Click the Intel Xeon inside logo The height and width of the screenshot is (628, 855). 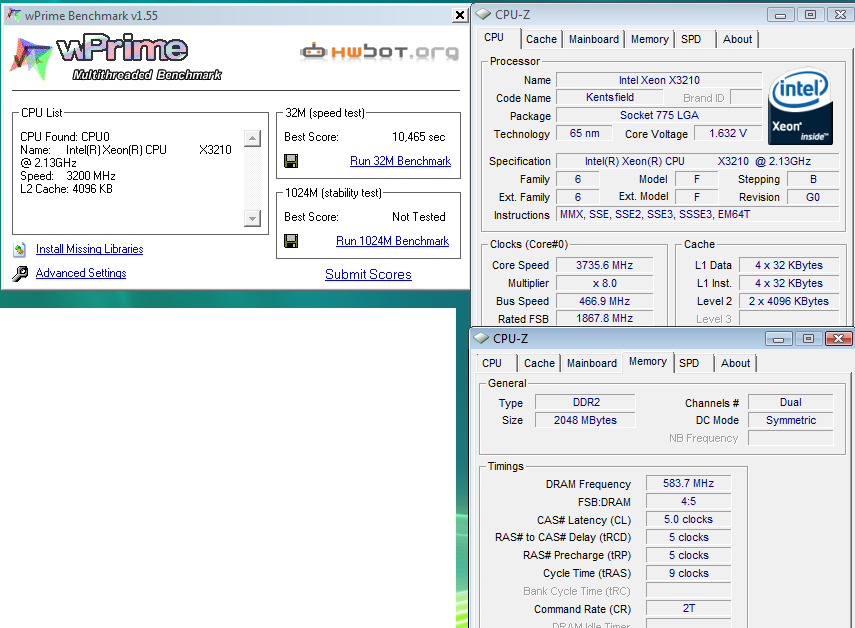(800, 106)
